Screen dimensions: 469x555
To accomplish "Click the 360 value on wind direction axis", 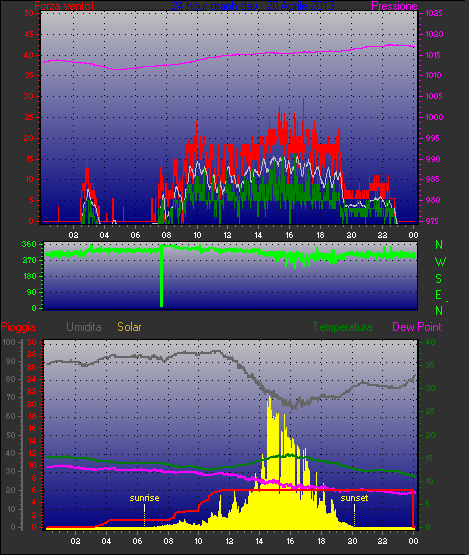I will point(29,244).
